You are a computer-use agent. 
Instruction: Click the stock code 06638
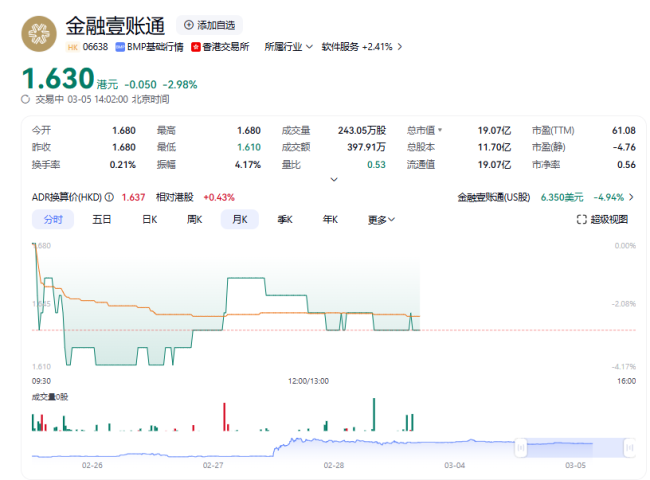point(95,47)
